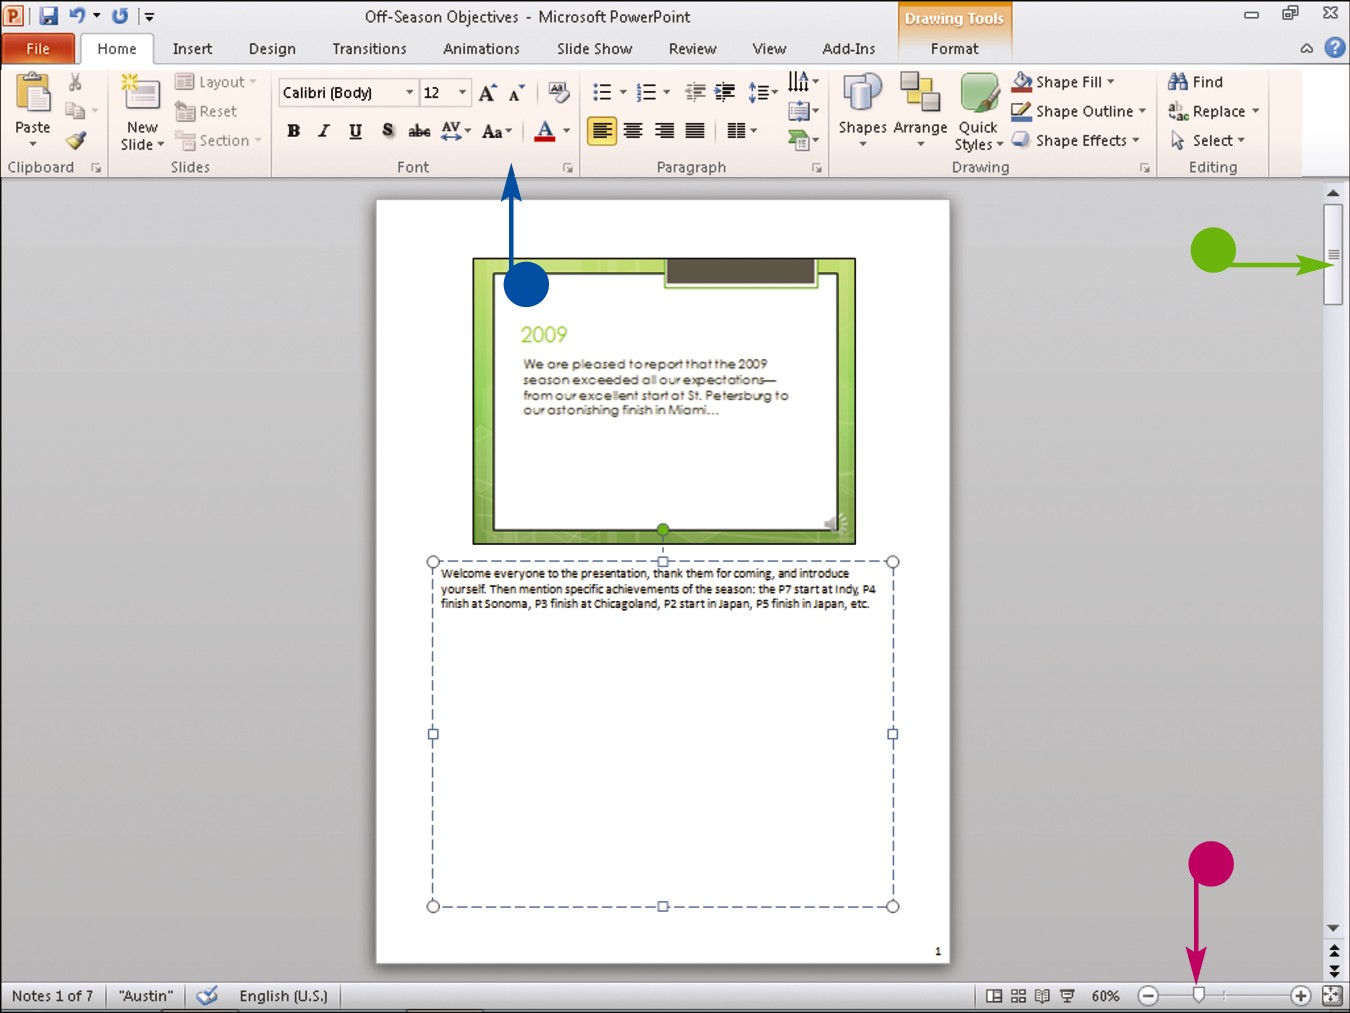
Task: Open the Drawing Tools Format tab
Action: [x=954, y=48]
